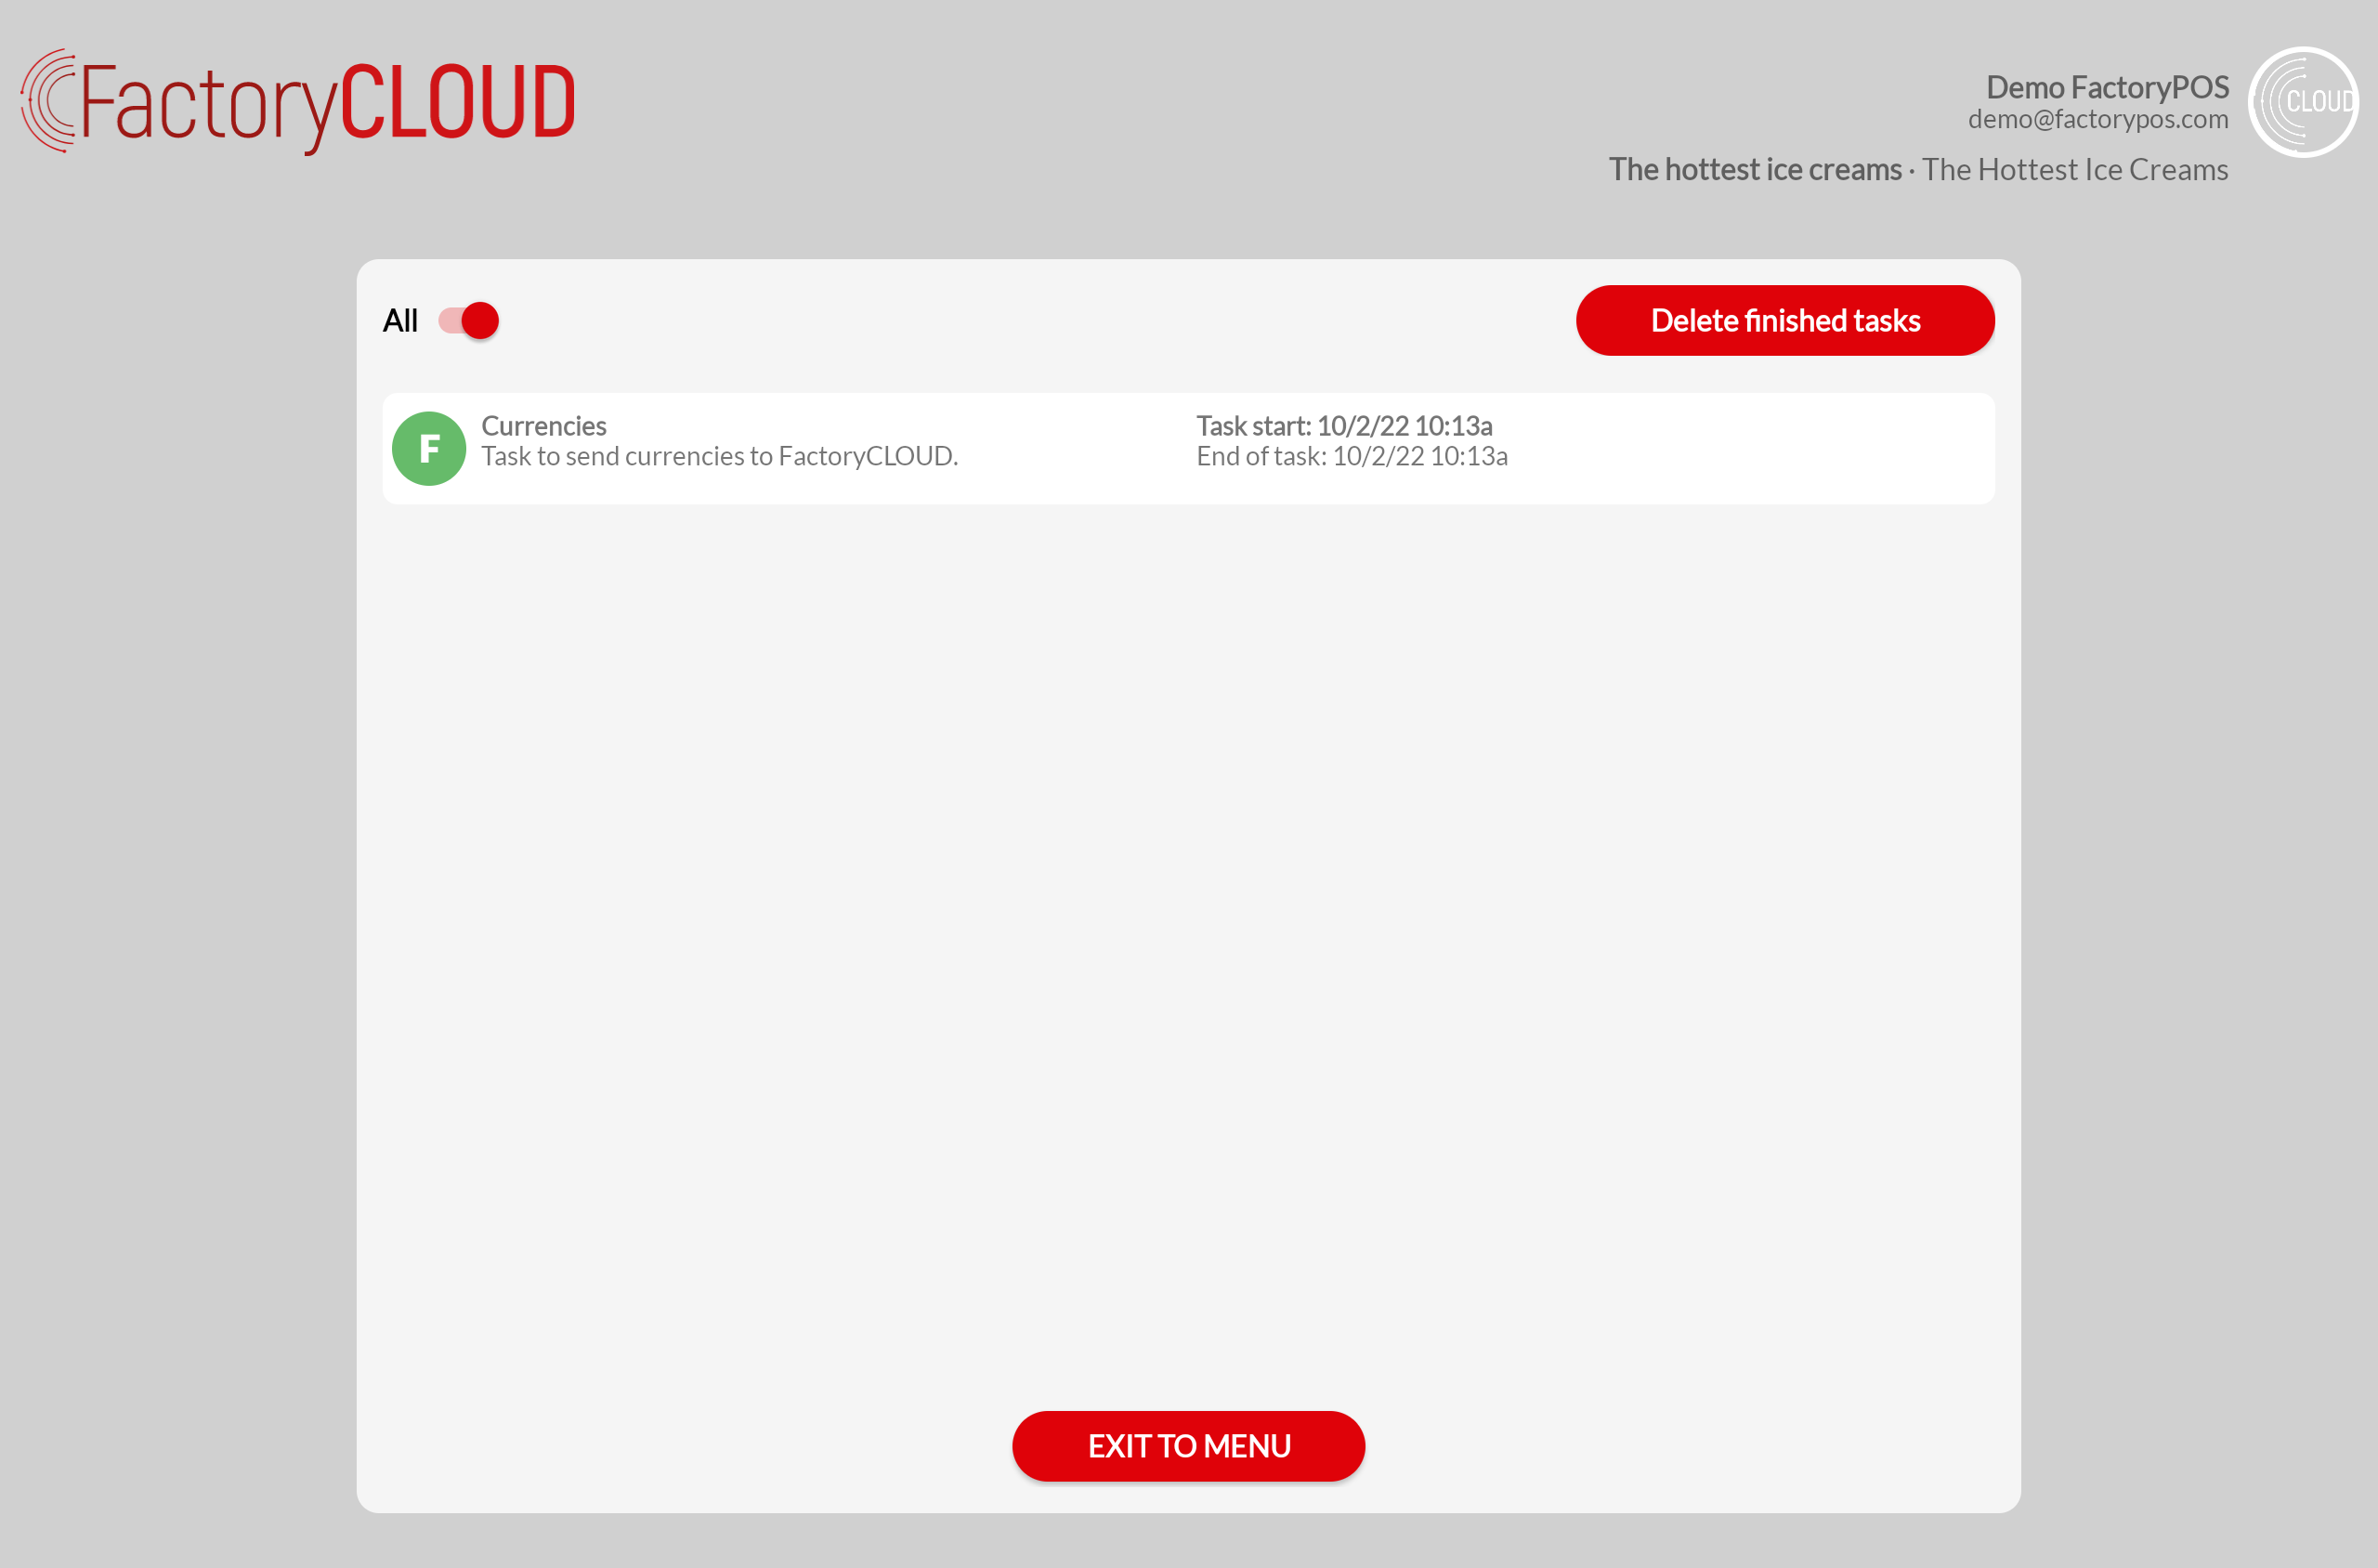Click the red CLOUD word in logo

(457, 102)
